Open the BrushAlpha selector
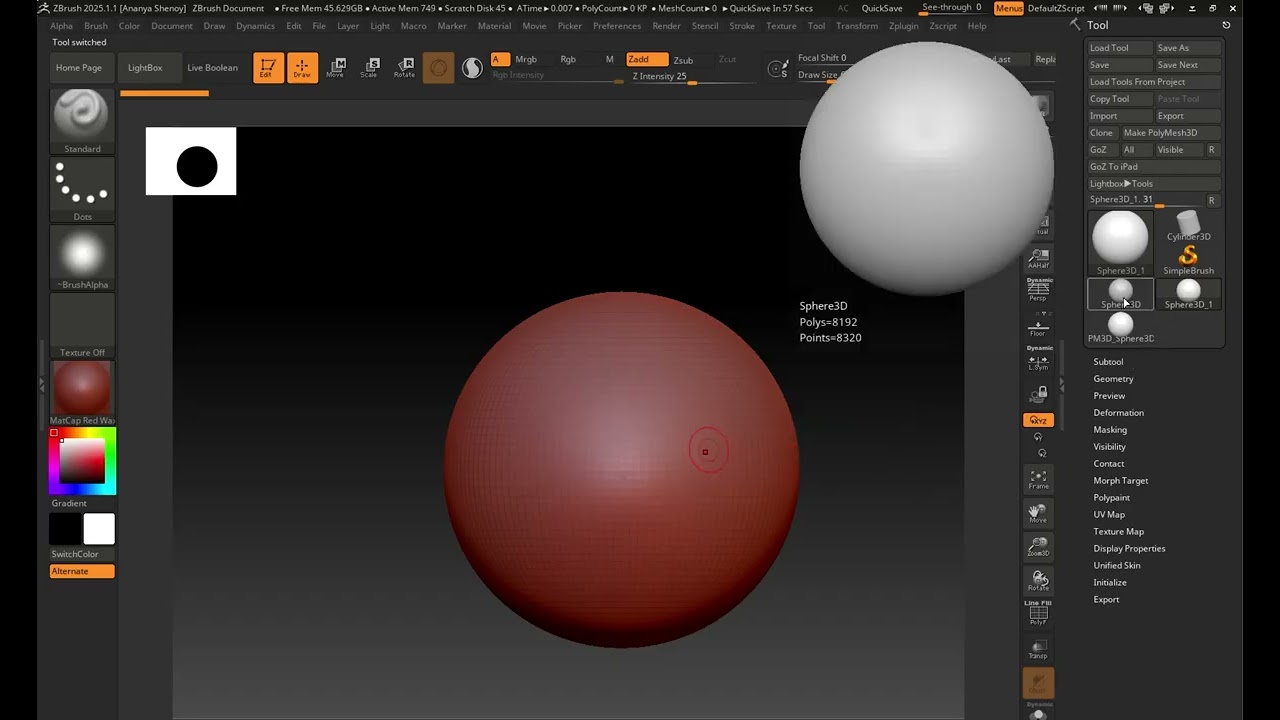 pyautogui.click(x=82, y=257)
